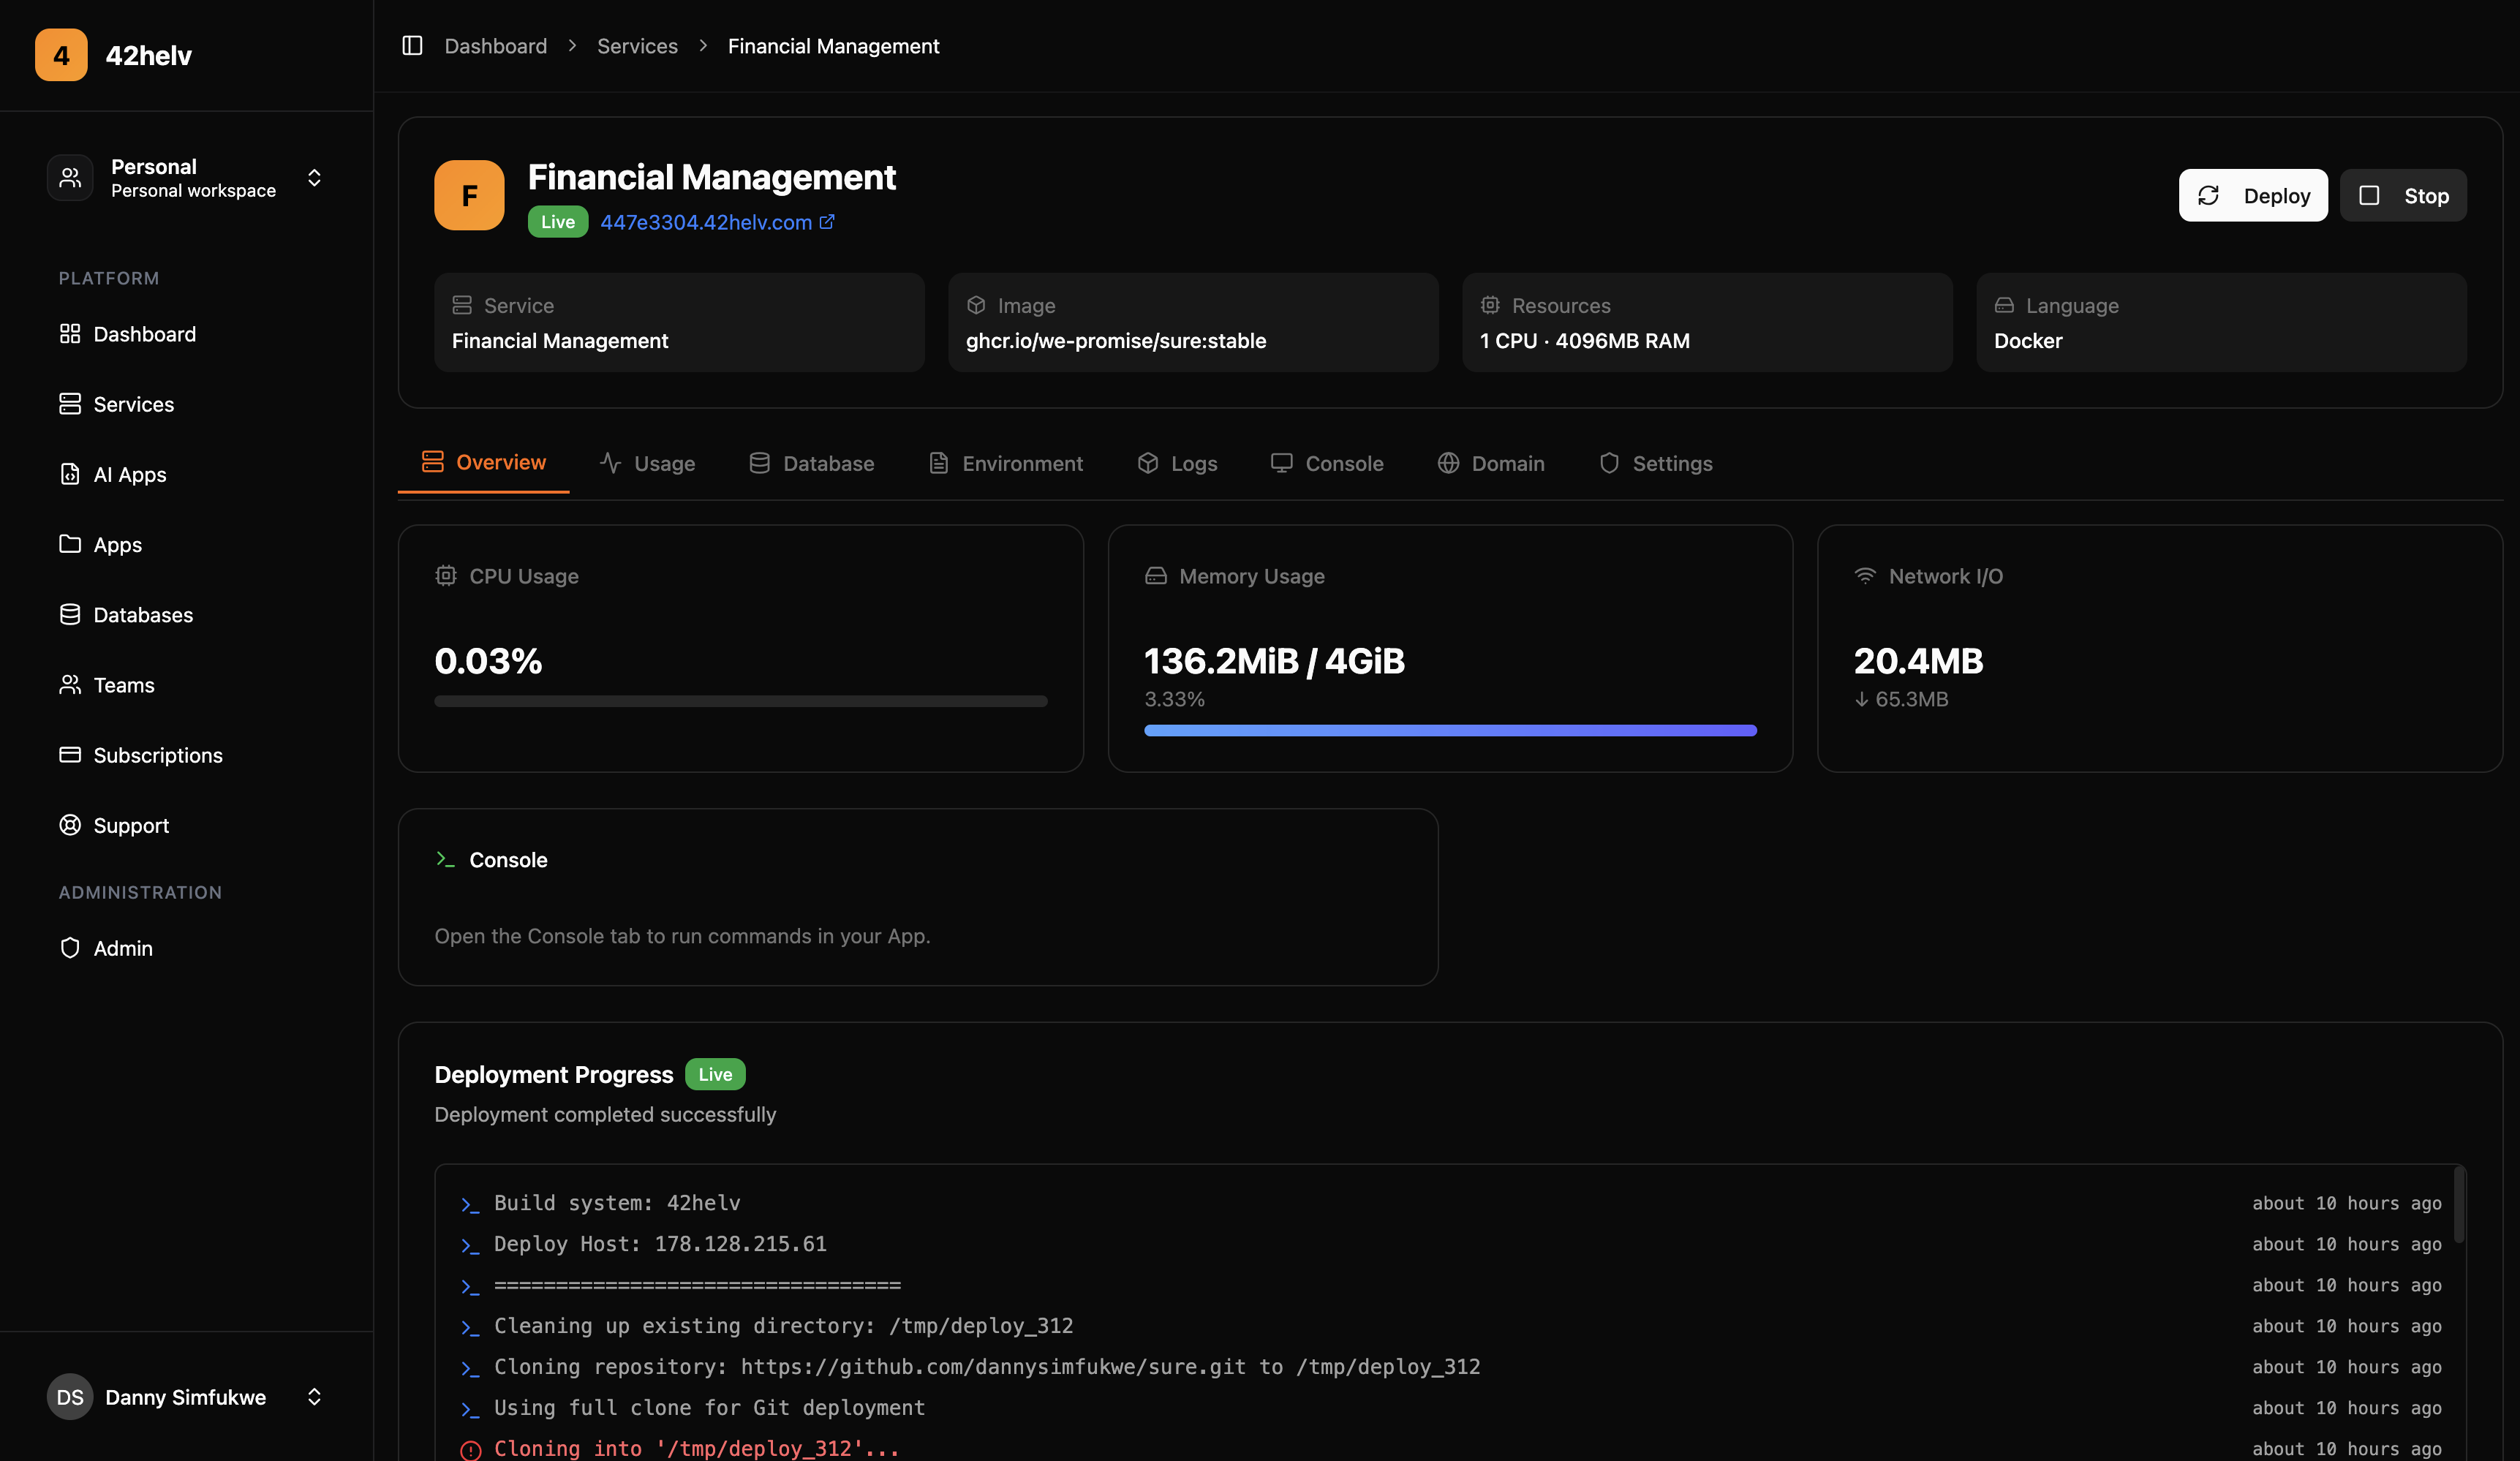Click the Deploy button

[2253, 195]
